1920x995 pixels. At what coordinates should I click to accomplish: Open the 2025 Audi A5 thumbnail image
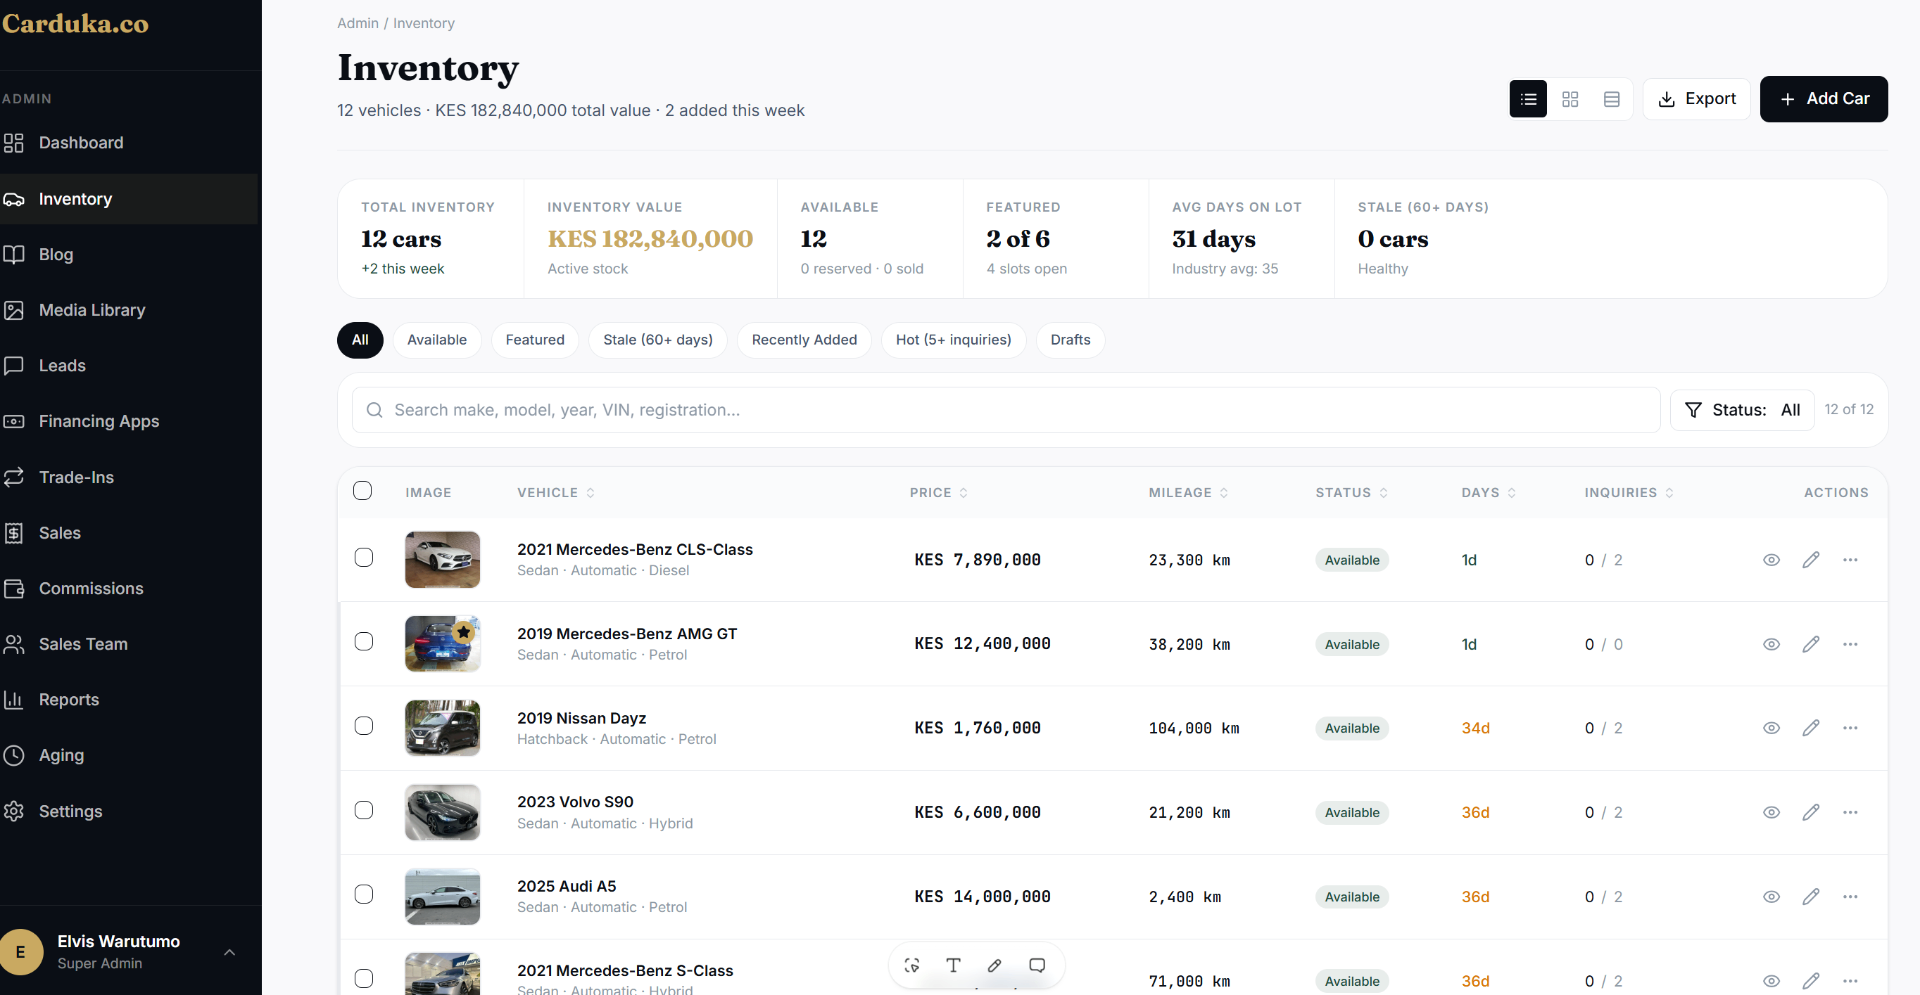[x=442, y=897]
